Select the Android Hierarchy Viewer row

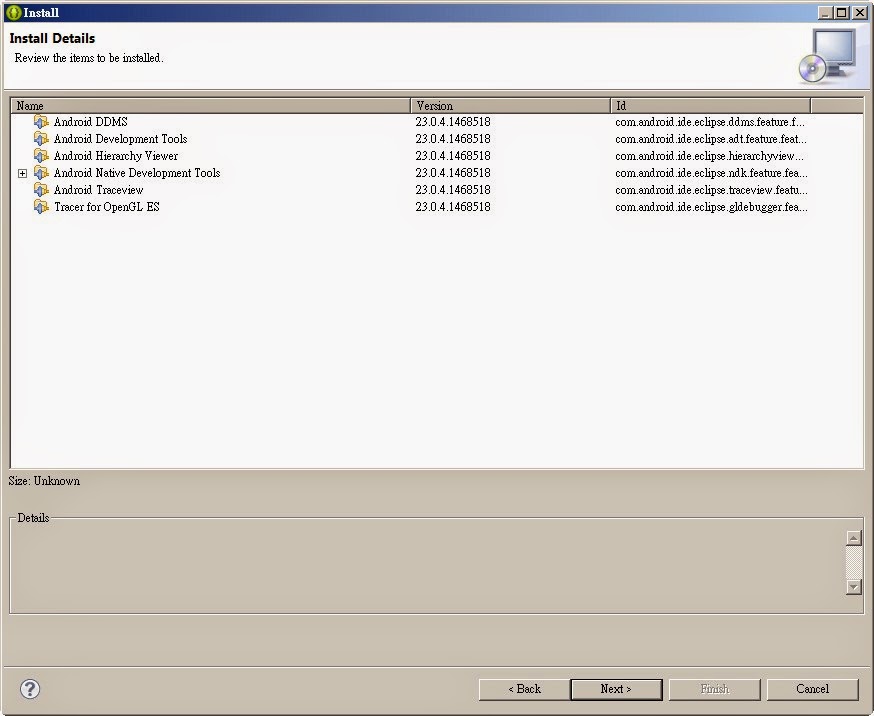tap(436, 155)
